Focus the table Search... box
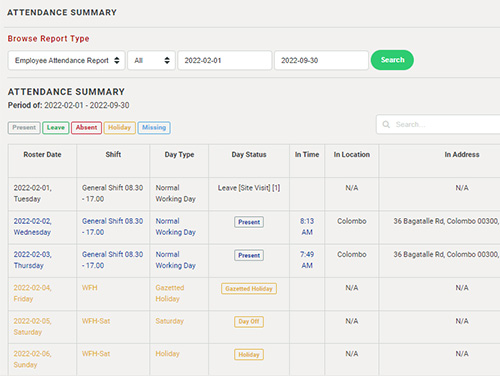 (438, 124)
